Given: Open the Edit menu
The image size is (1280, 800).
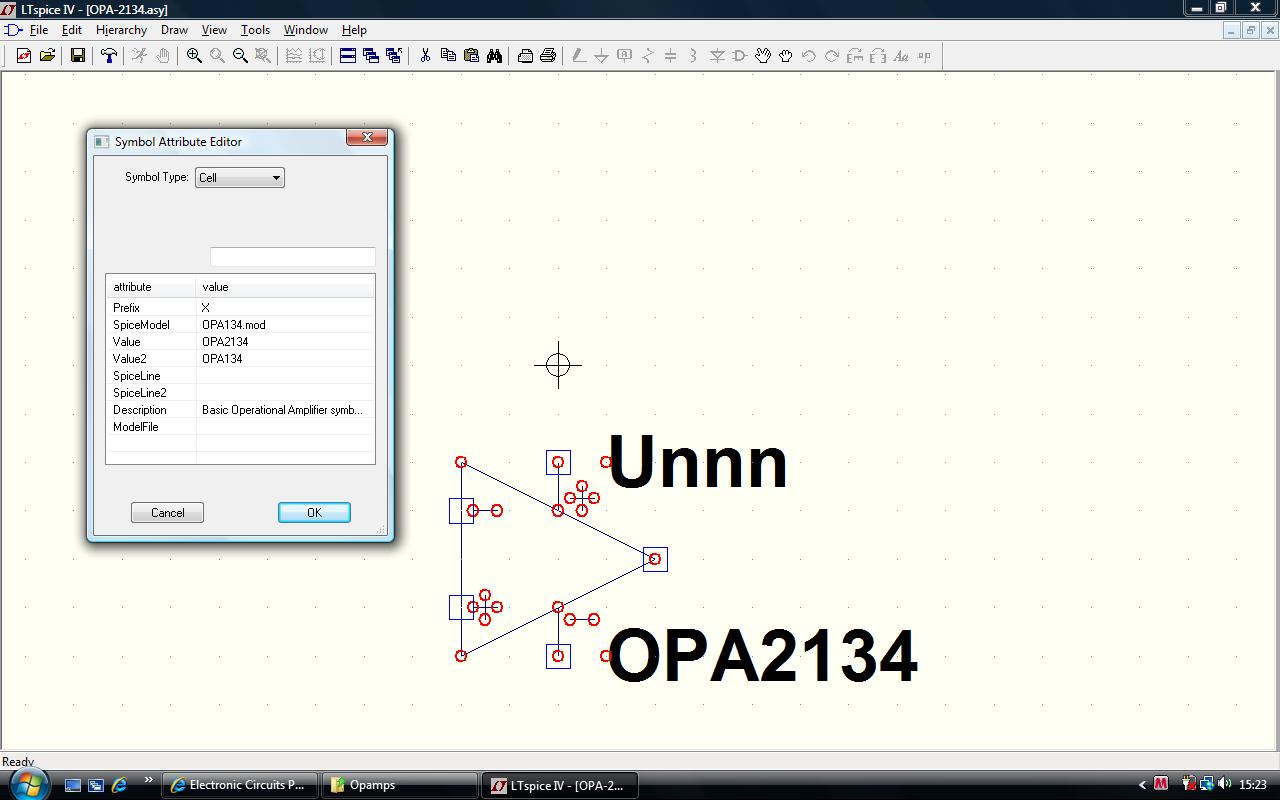Looking at the screenshot, I should 72,30.
